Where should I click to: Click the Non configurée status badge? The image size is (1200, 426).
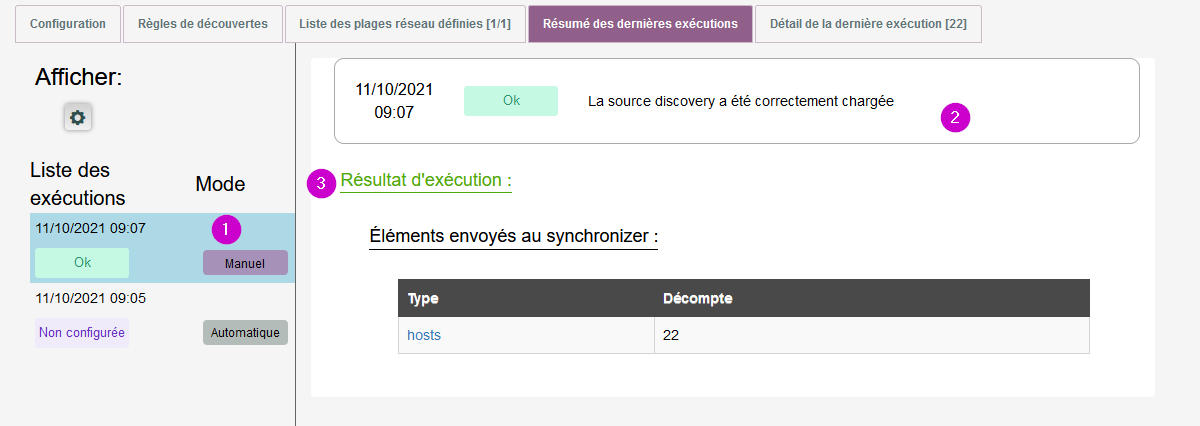pyautogui.click(x=82, y=333)
